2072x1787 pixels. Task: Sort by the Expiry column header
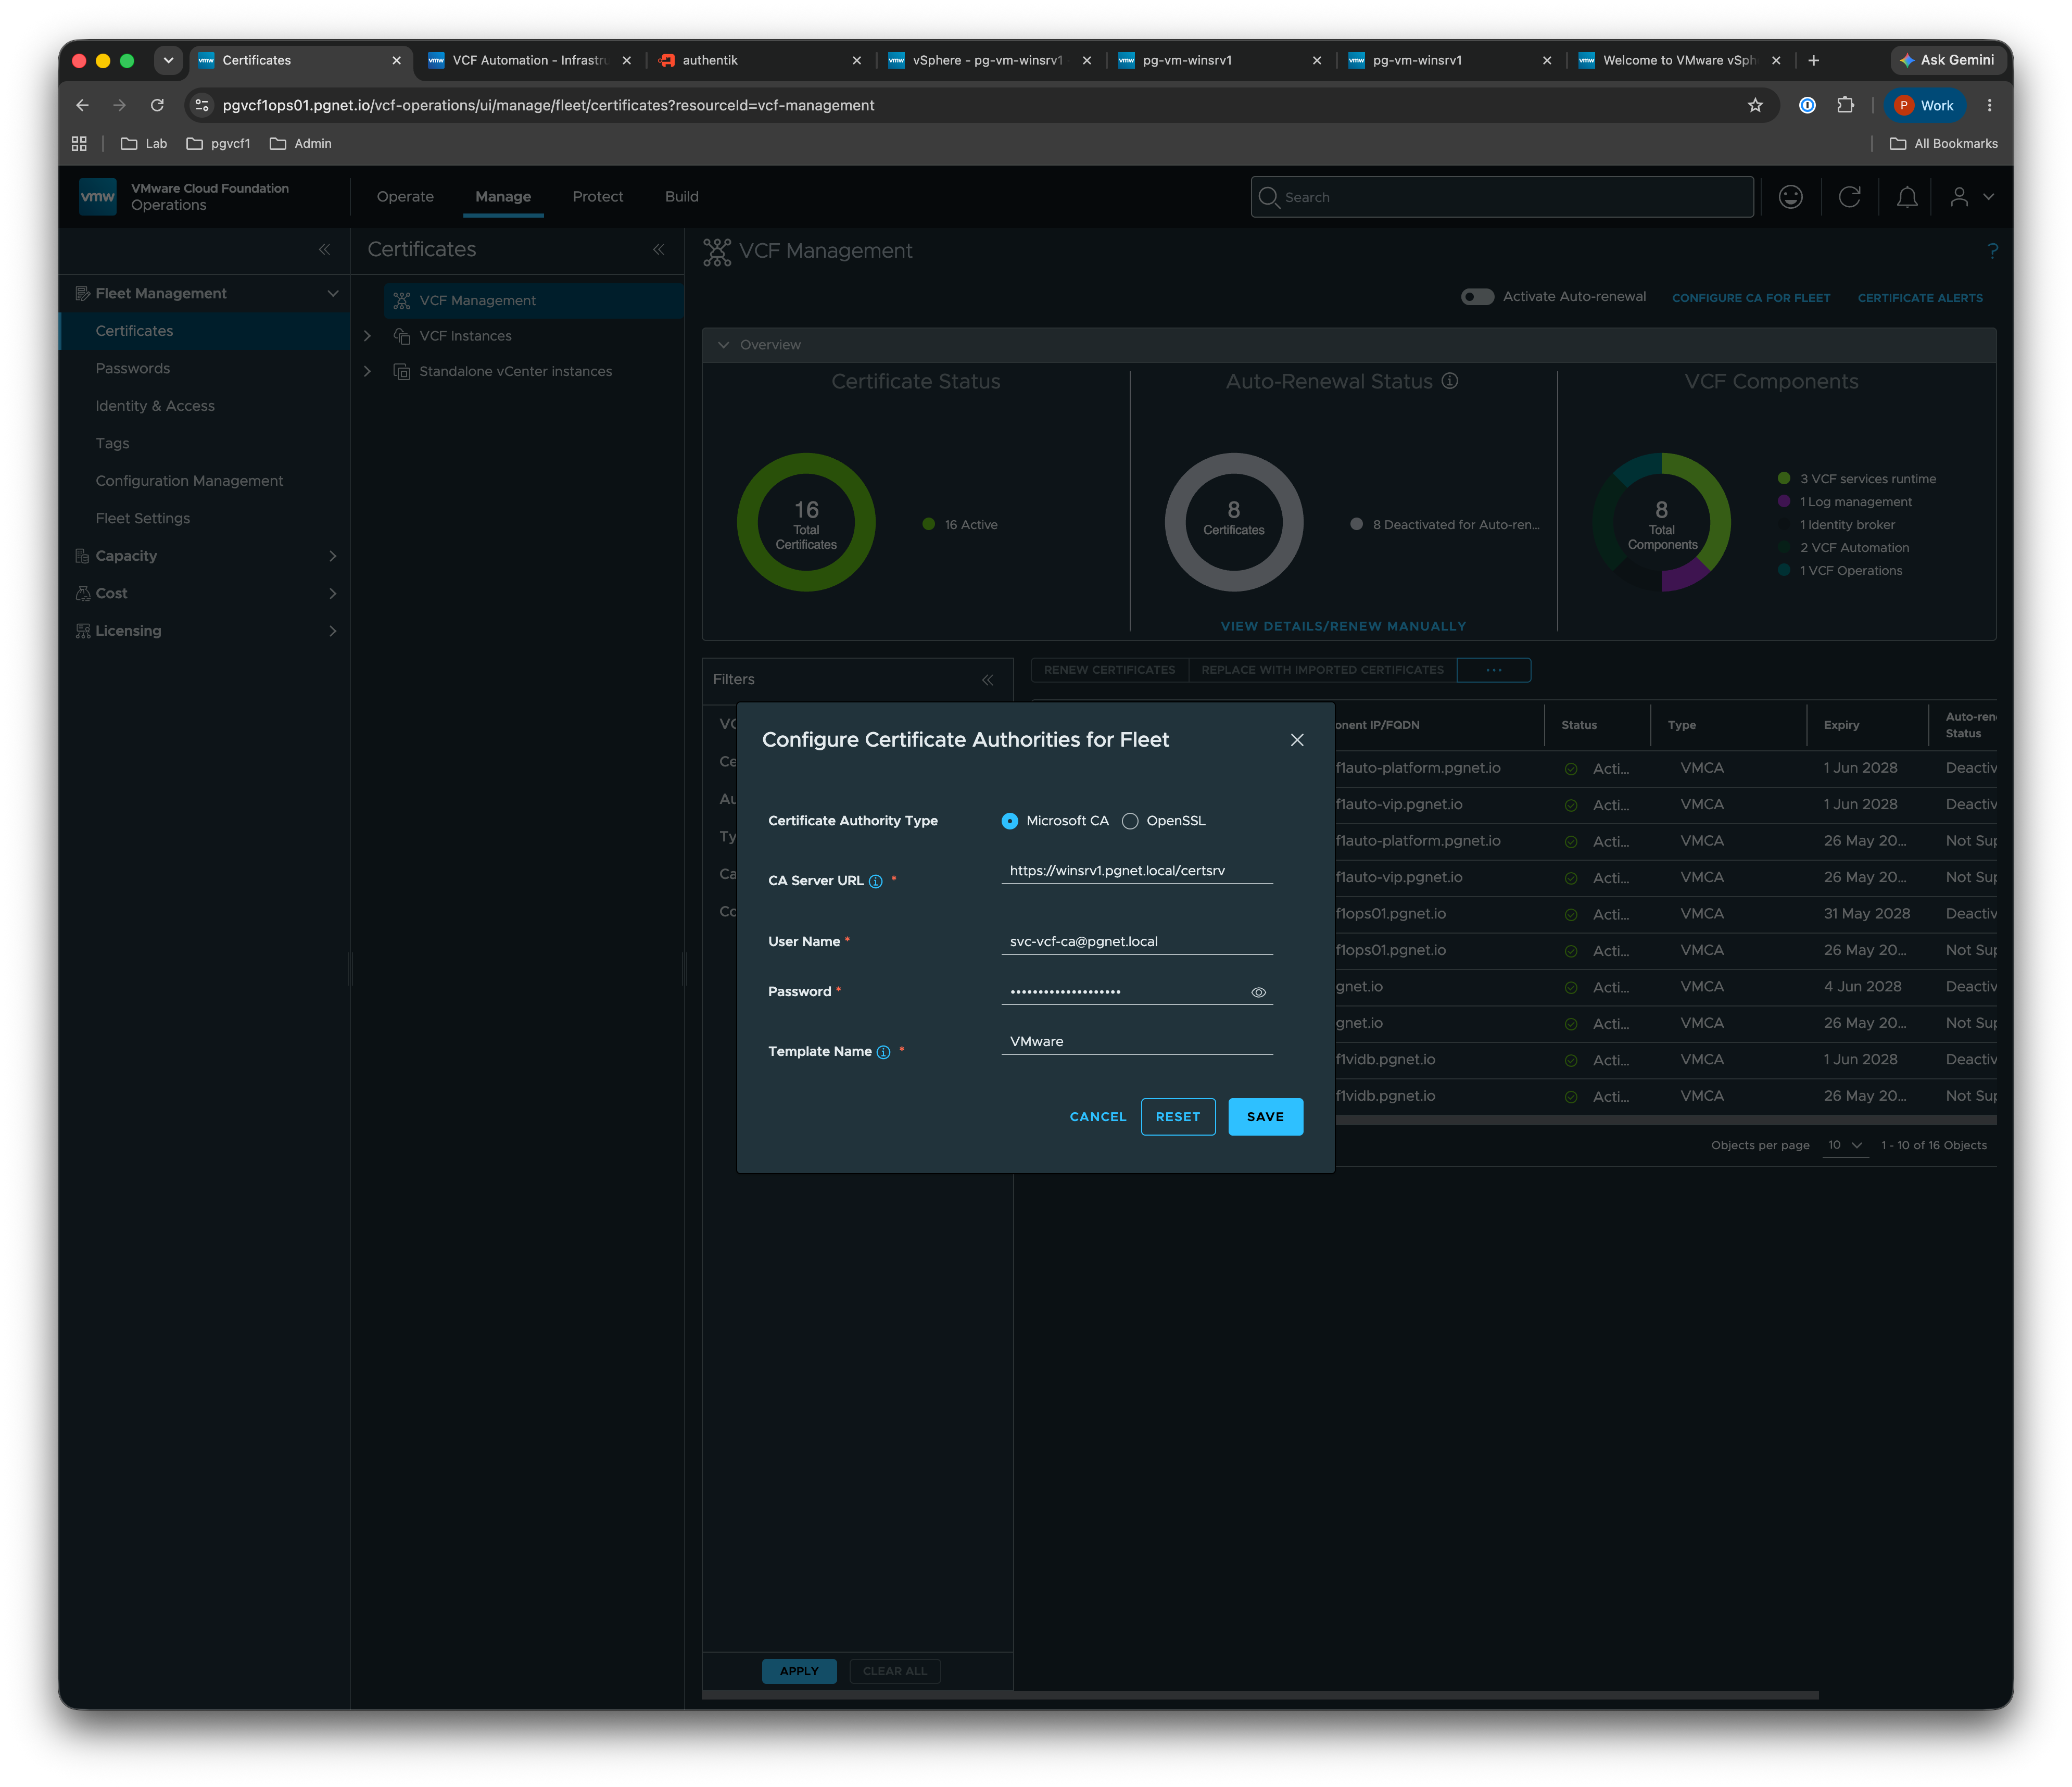click(1841, 725)
